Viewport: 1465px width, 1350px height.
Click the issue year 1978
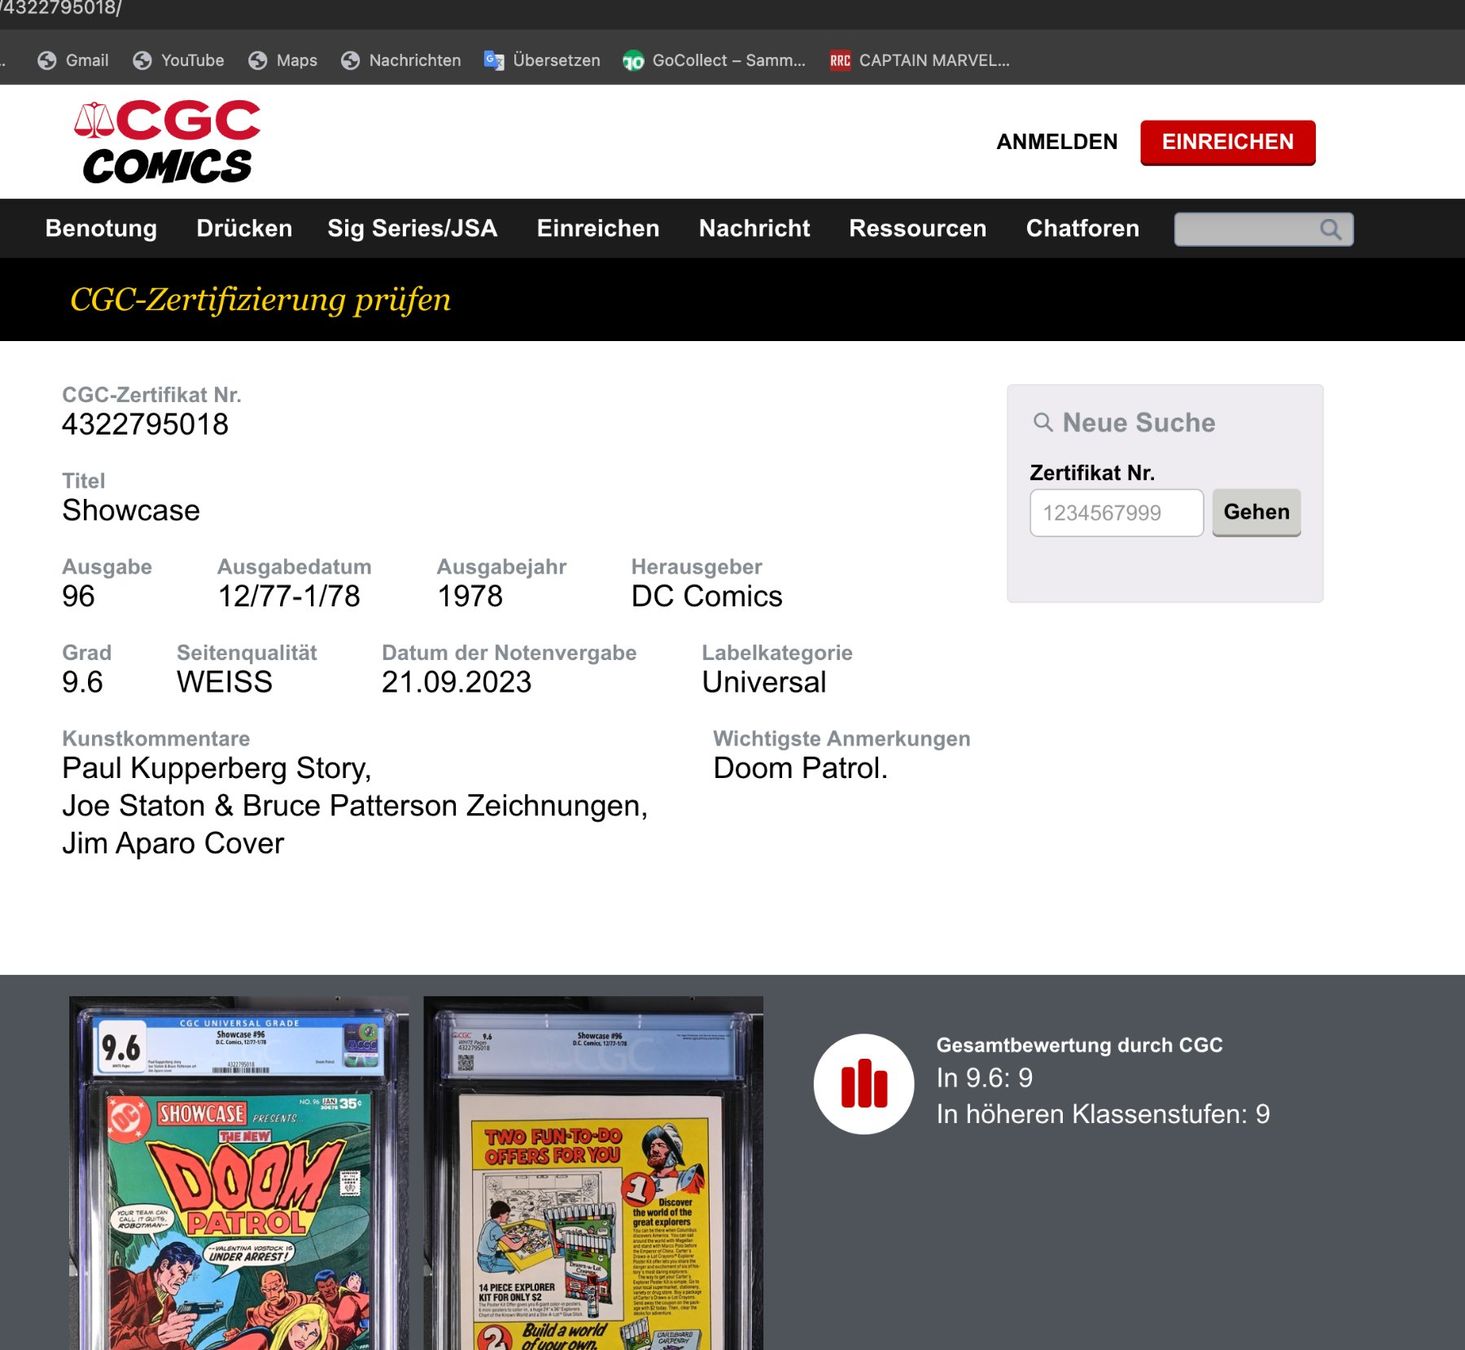click(470, 596)
